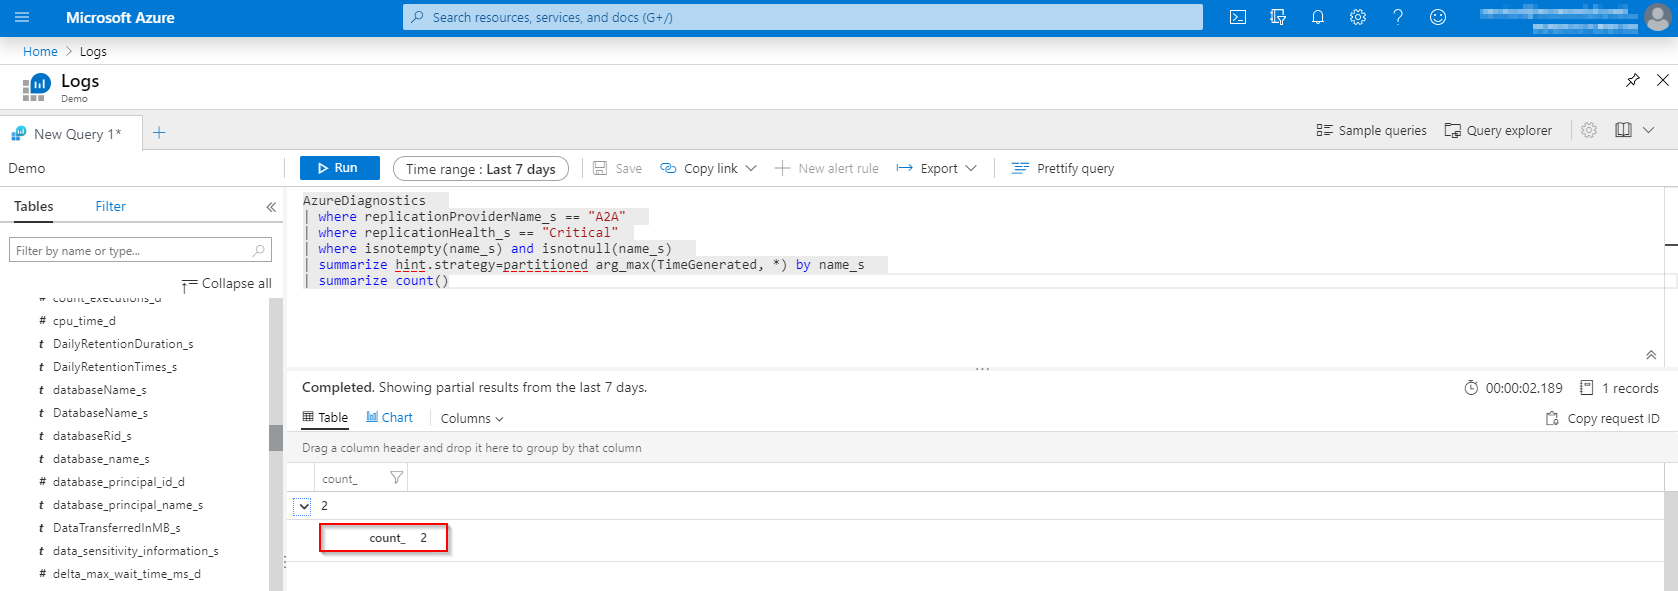Click into the query editor AzureDiagnostics line
The height and width of the screenshot is (591, 1678).
pos(364,200)
